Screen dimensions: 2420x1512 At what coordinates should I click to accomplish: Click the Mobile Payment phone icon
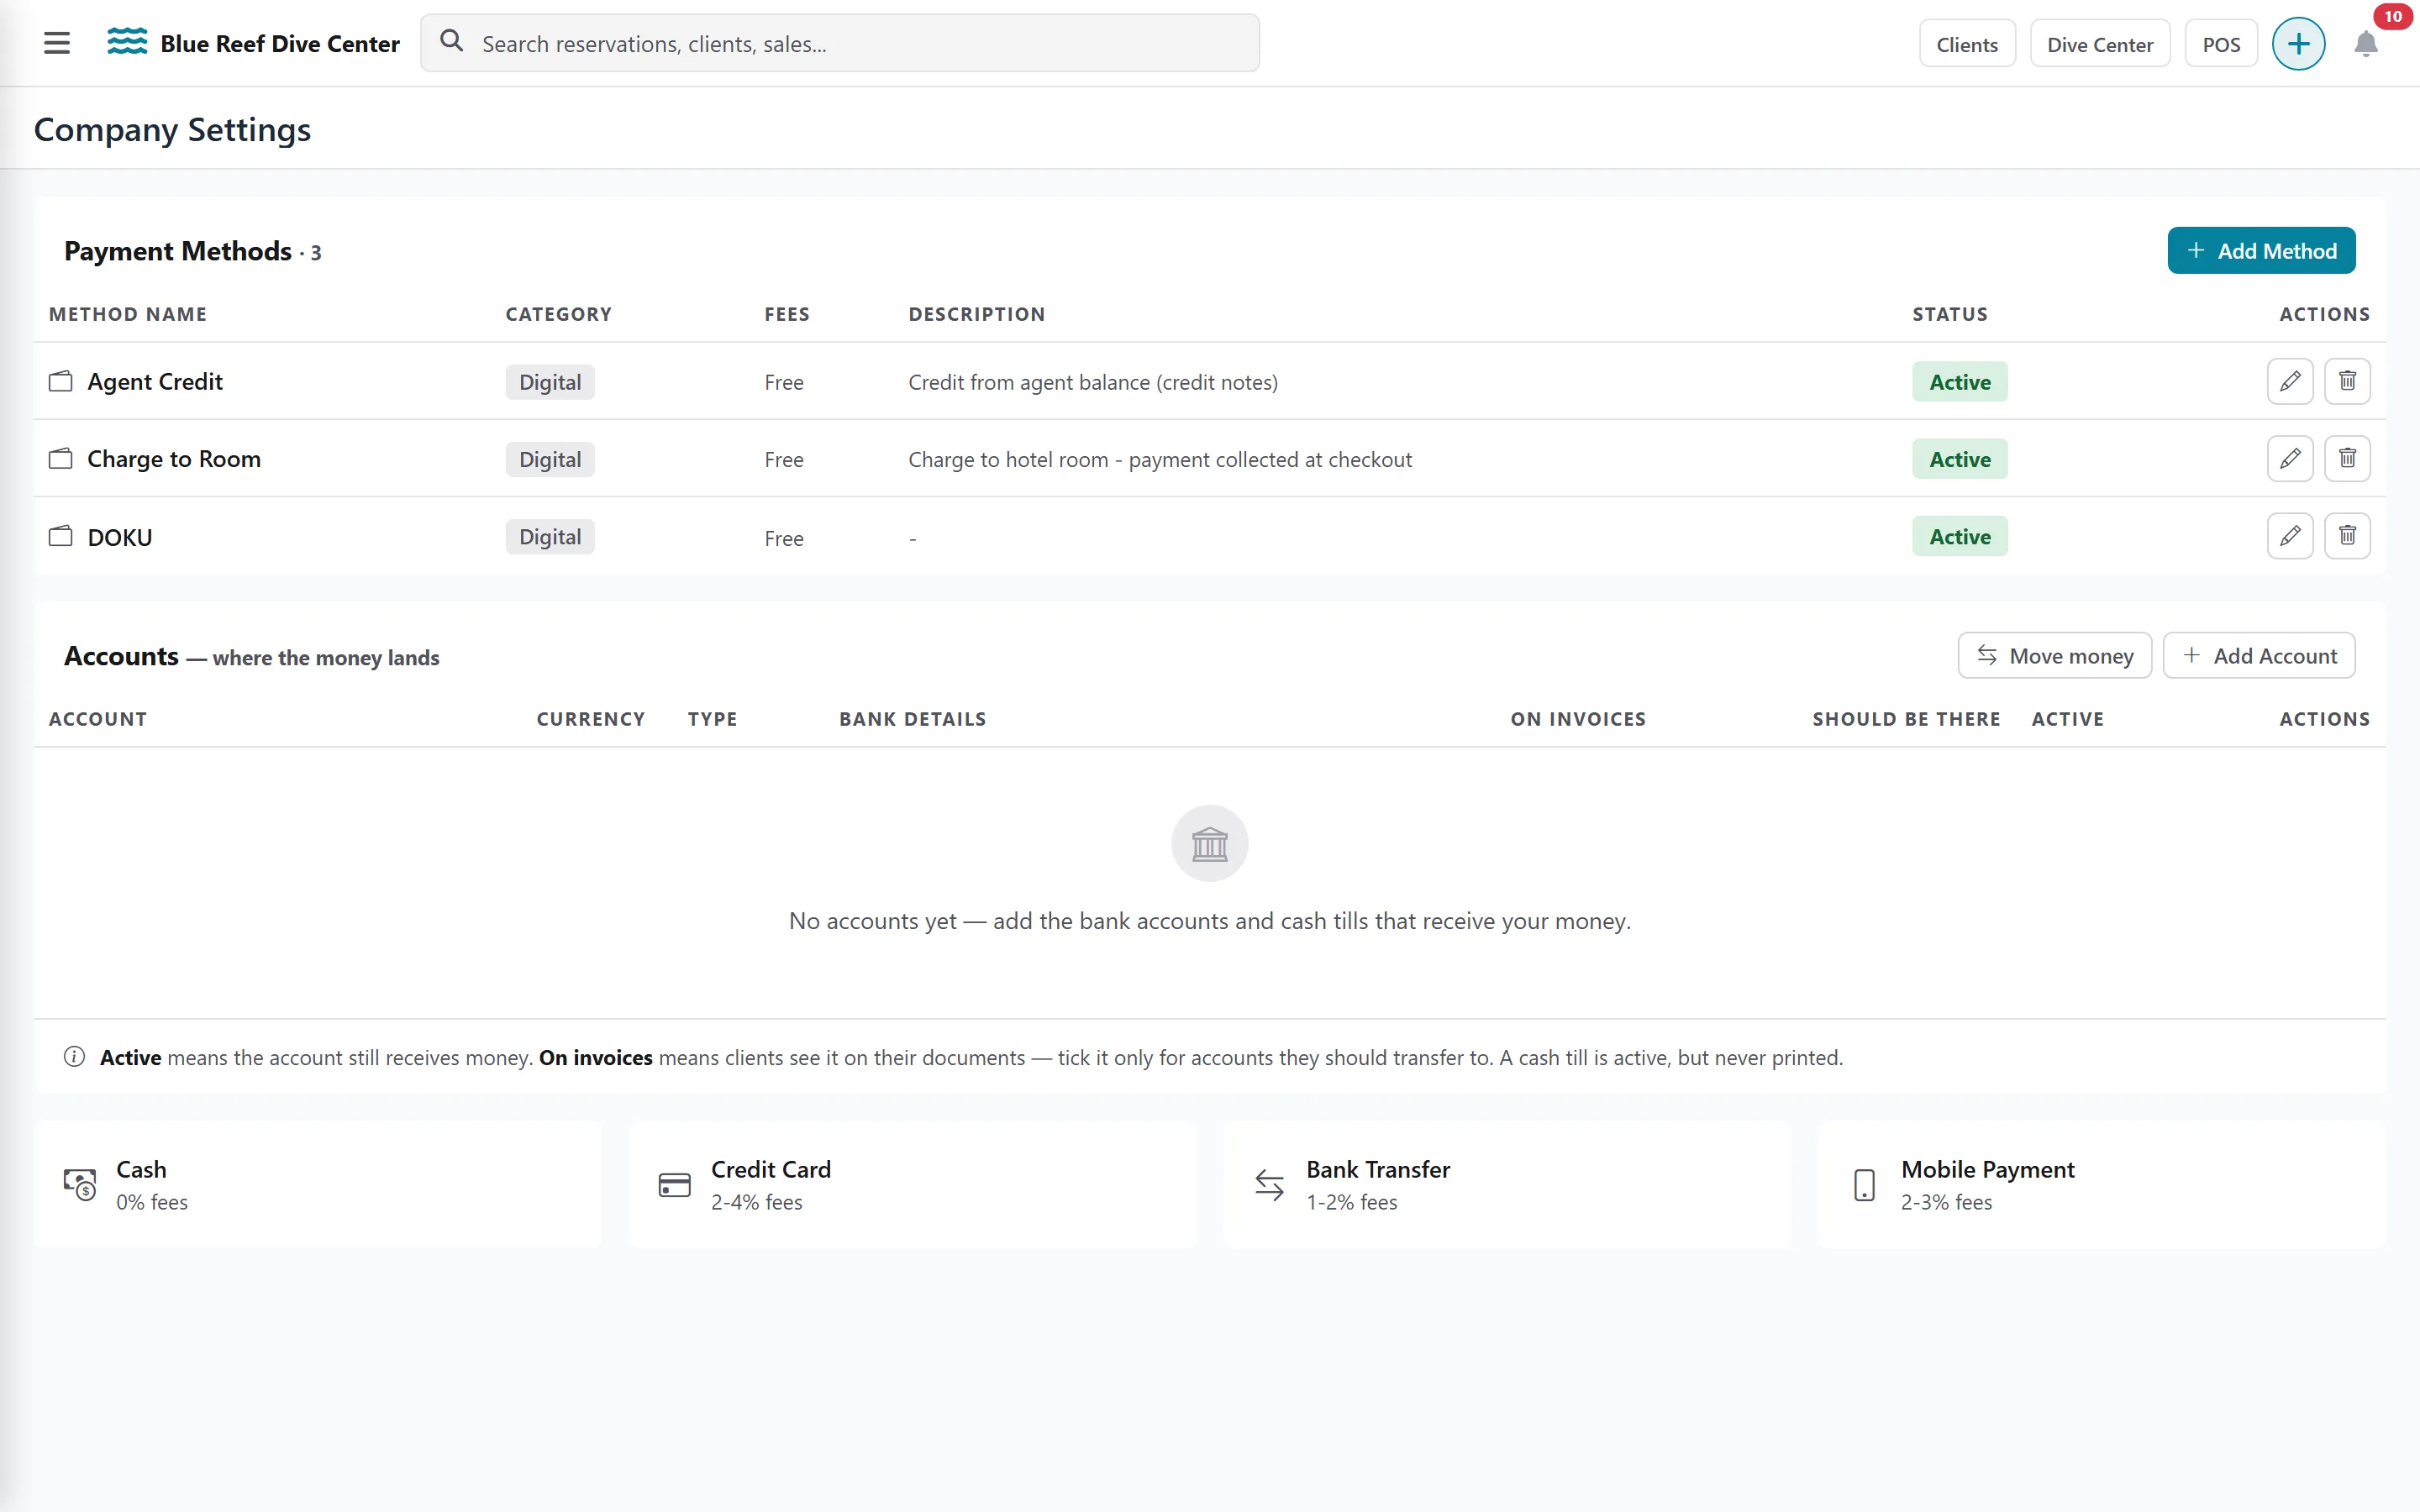pyautogui.click(x=1865, y=1185)
